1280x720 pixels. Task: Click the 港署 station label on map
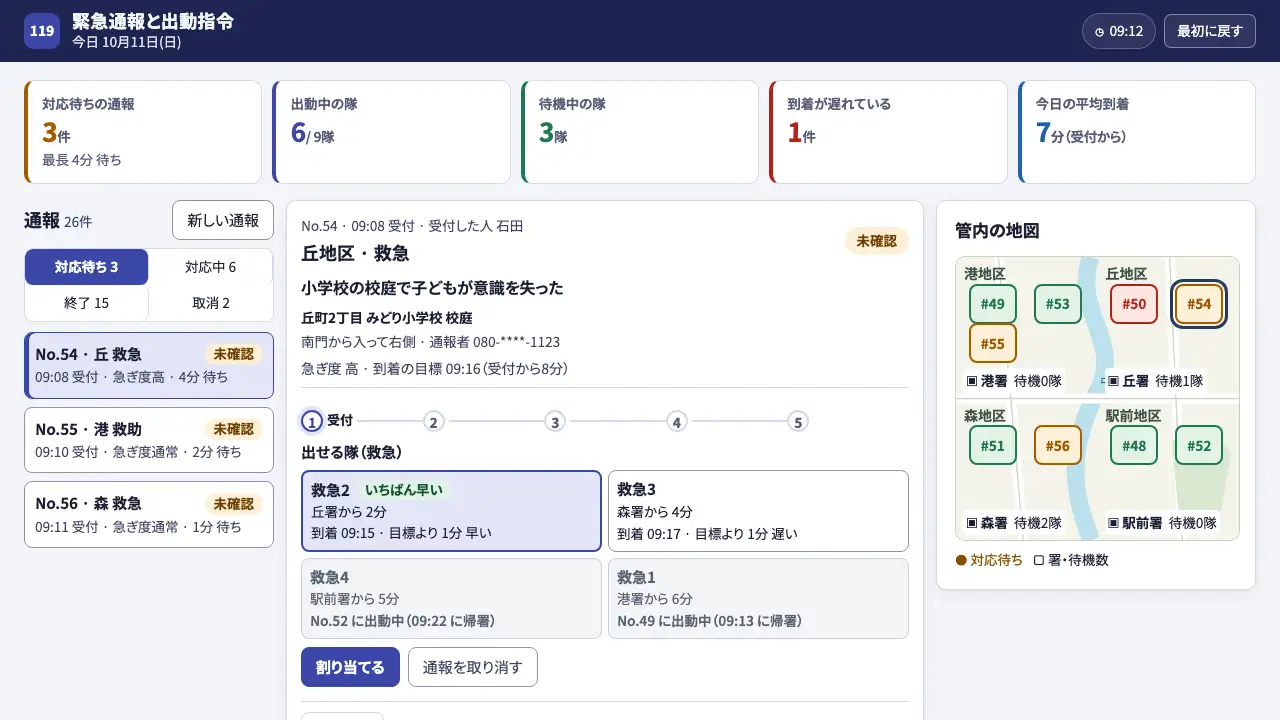pyautogui.click(x=1014, y=381)
